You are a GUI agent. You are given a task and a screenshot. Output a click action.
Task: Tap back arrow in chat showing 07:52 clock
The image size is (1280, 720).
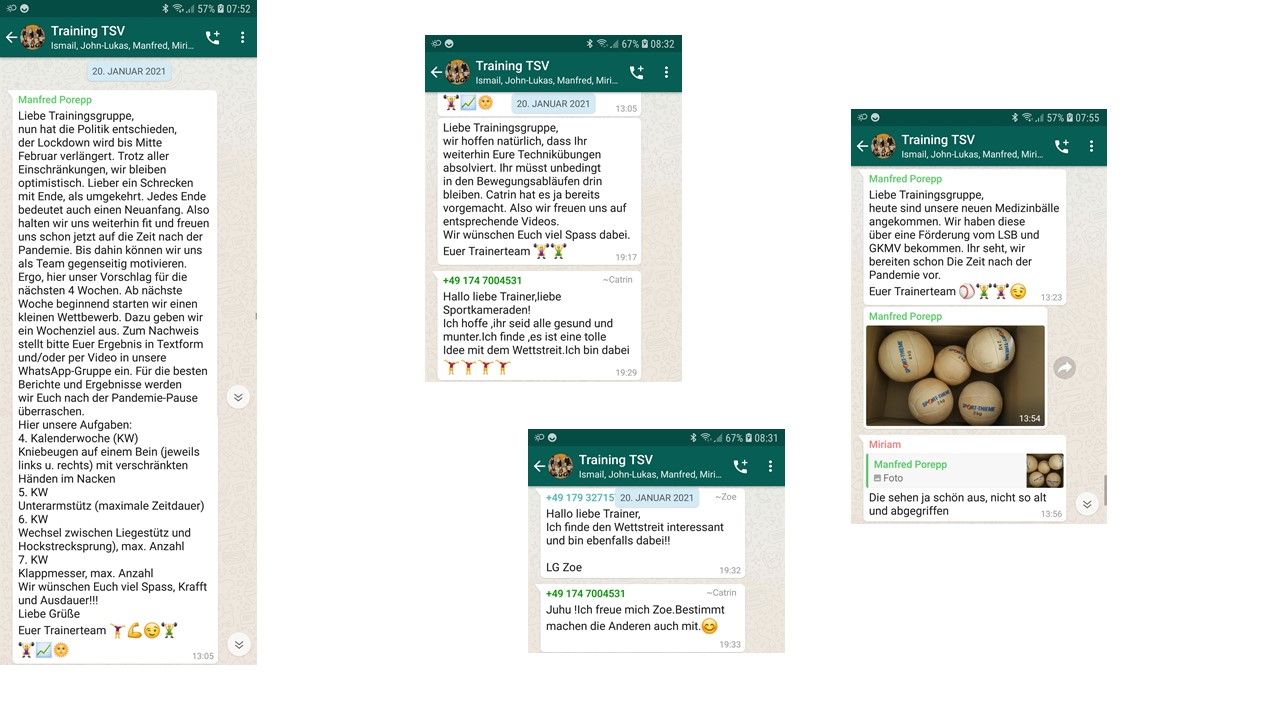11,37
